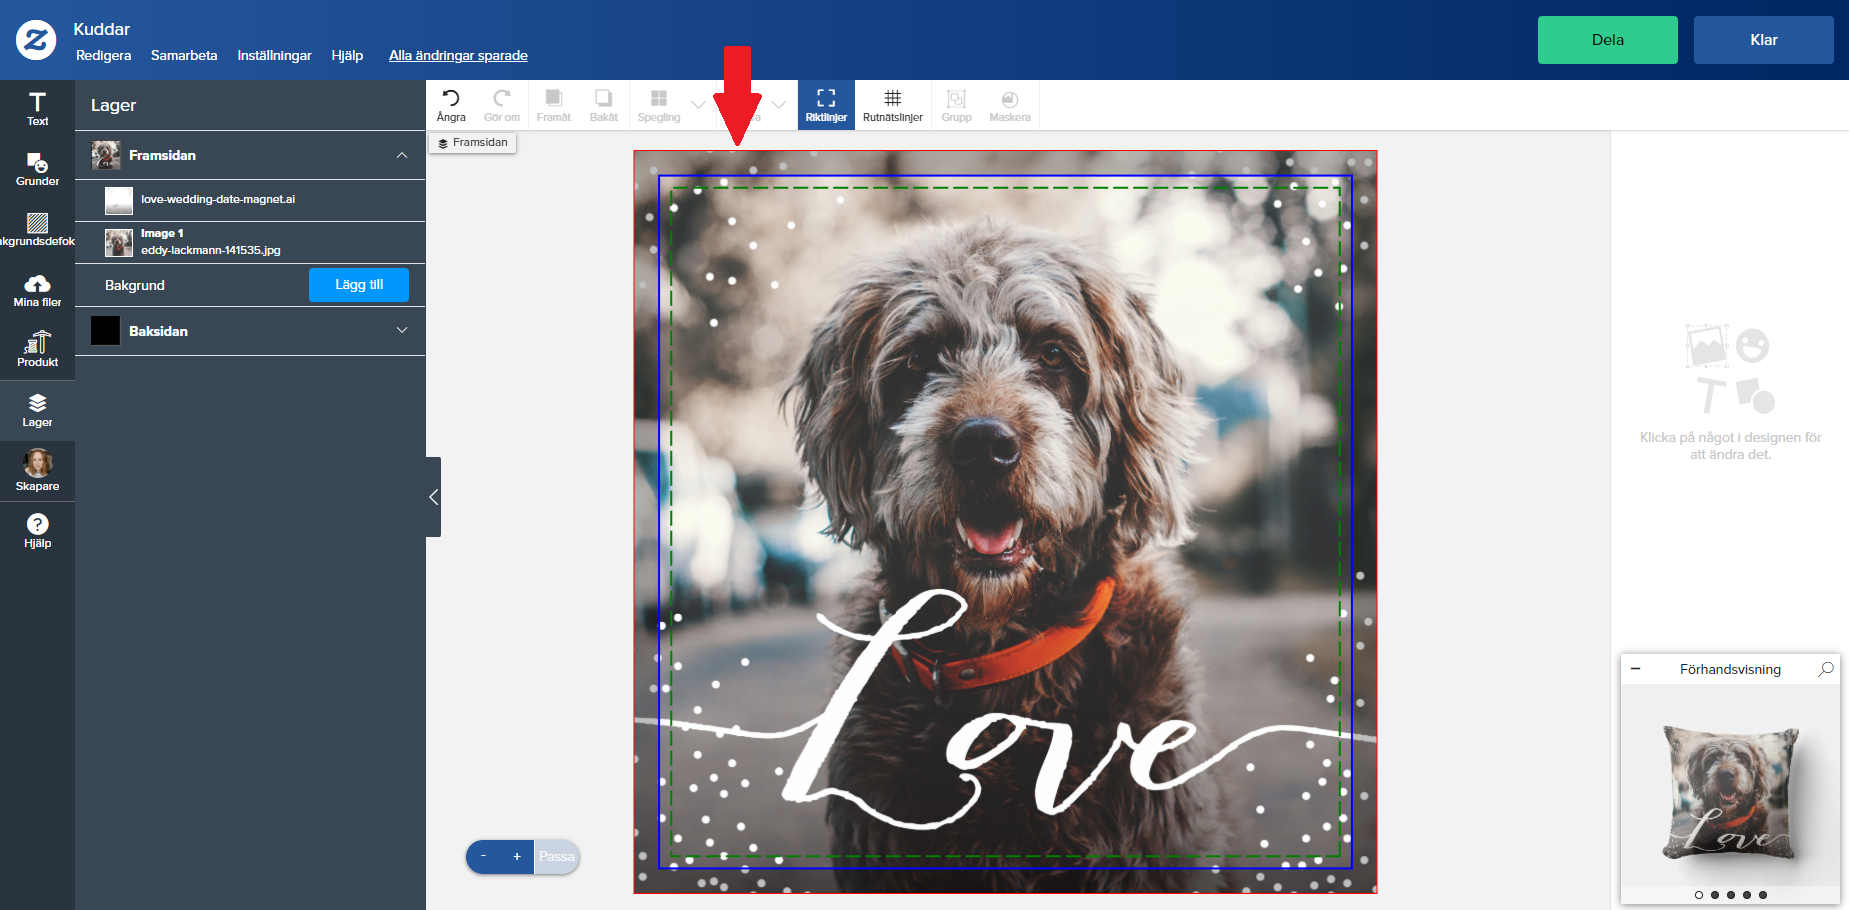Toggle Rutnätslinjer grid lines on
Screen dimensions: 1849x910
point(892,105)
